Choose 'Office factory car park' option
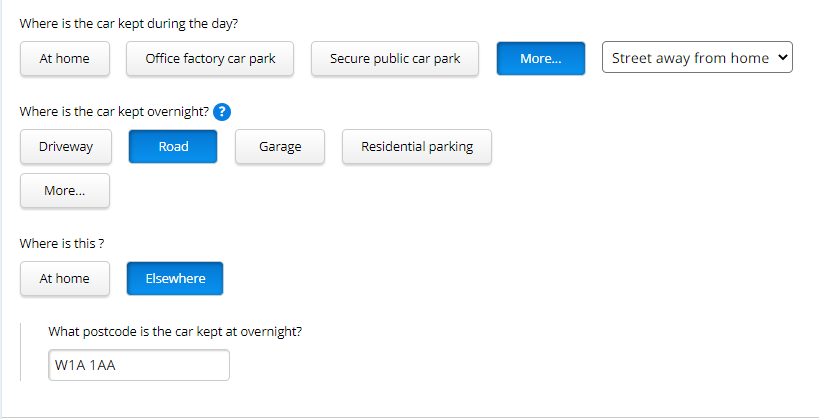 tap(210, 59)
